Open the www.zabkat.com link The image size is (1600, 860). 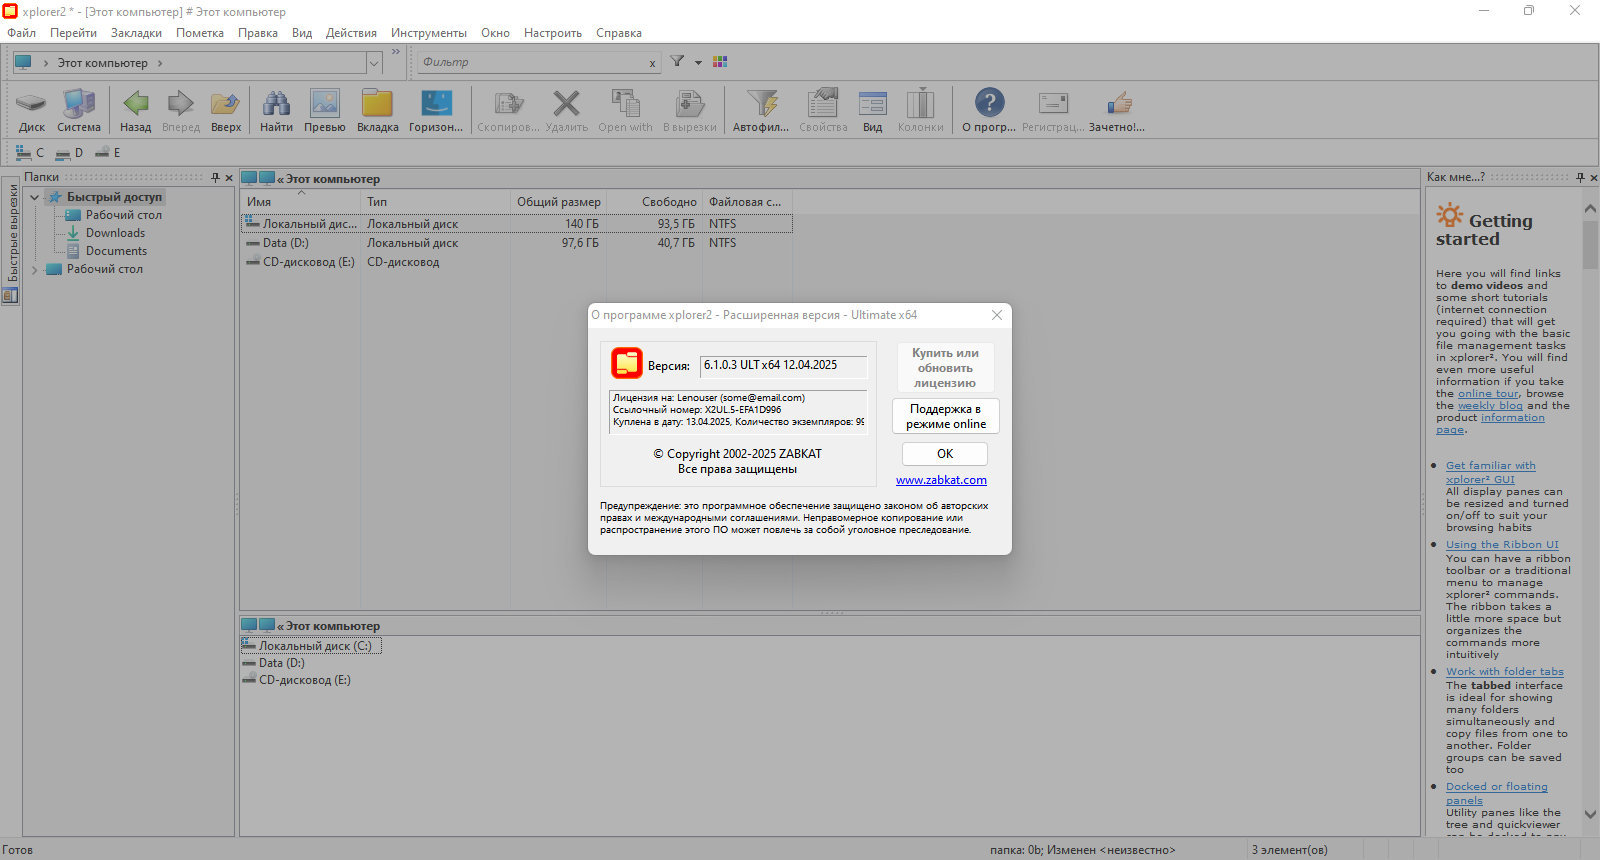pos(941,480)
